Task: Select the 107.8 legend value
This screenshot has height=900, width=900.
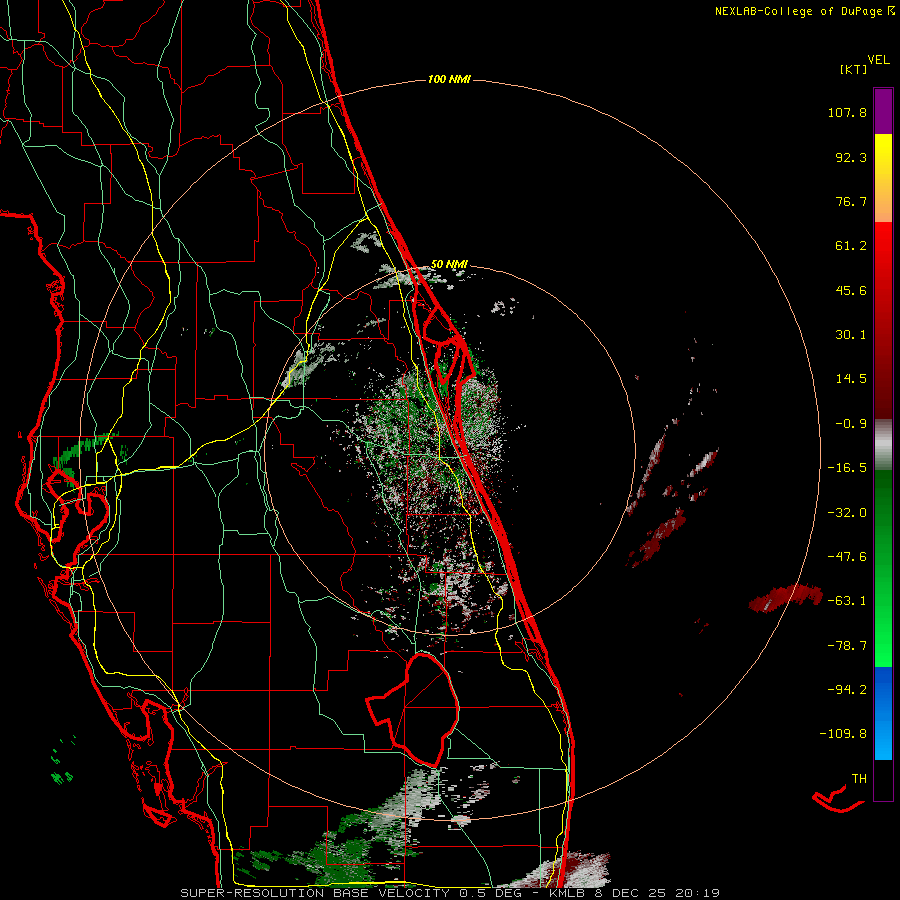Action: (x=847, y=112)
